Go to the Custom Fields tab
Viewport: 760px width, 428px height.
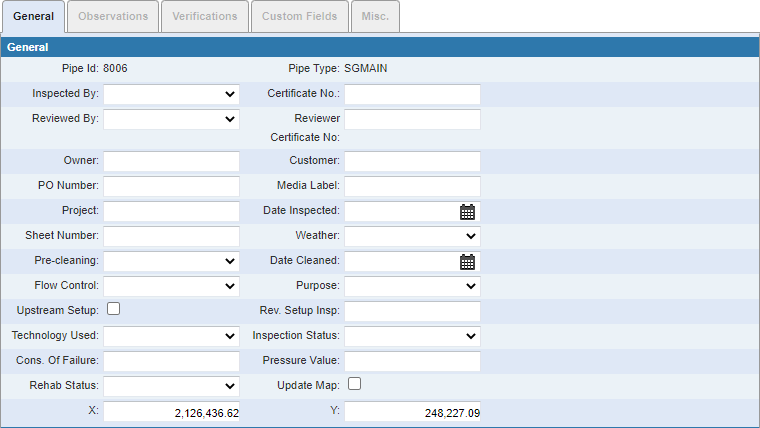pyautogui.click(x=300, y=16)
